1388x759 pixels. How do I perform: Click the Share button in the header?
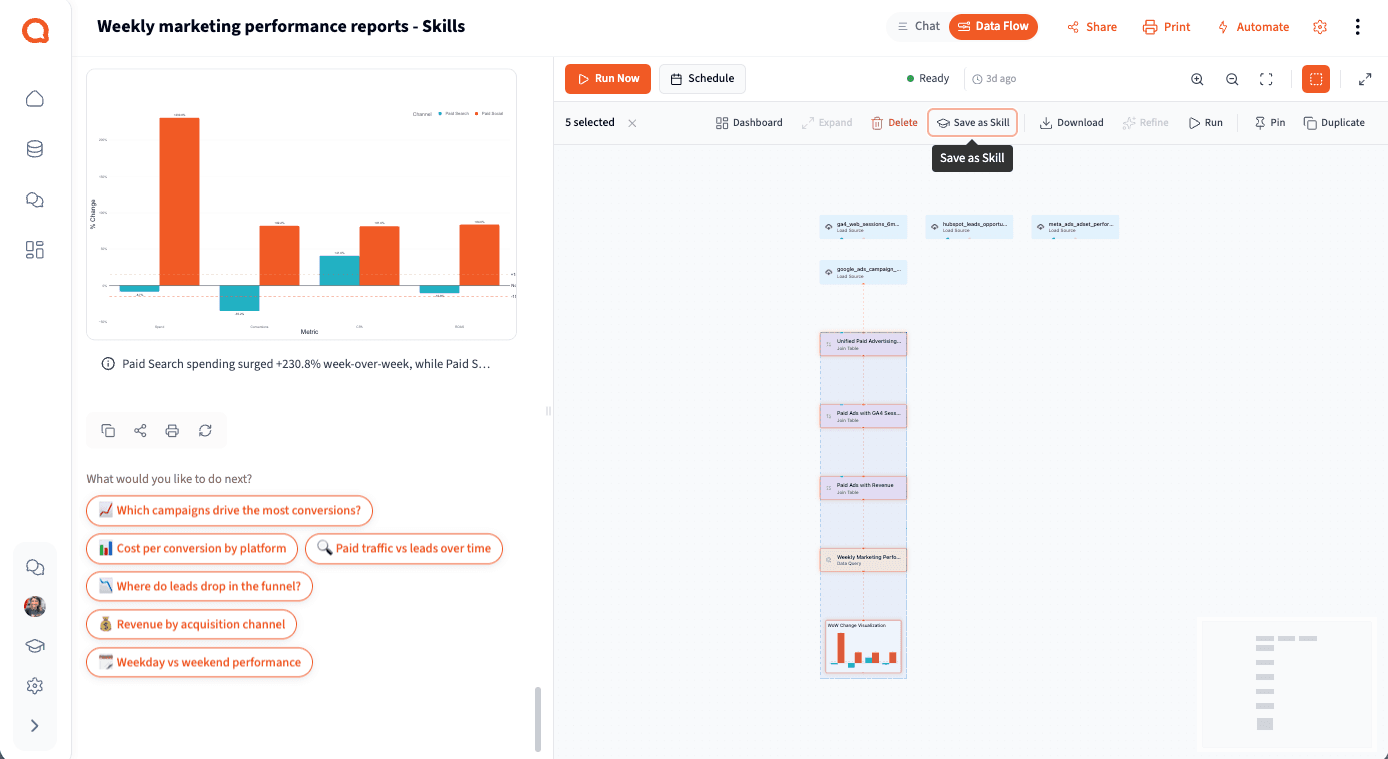pyautogui.click(x=1092, y=27)
